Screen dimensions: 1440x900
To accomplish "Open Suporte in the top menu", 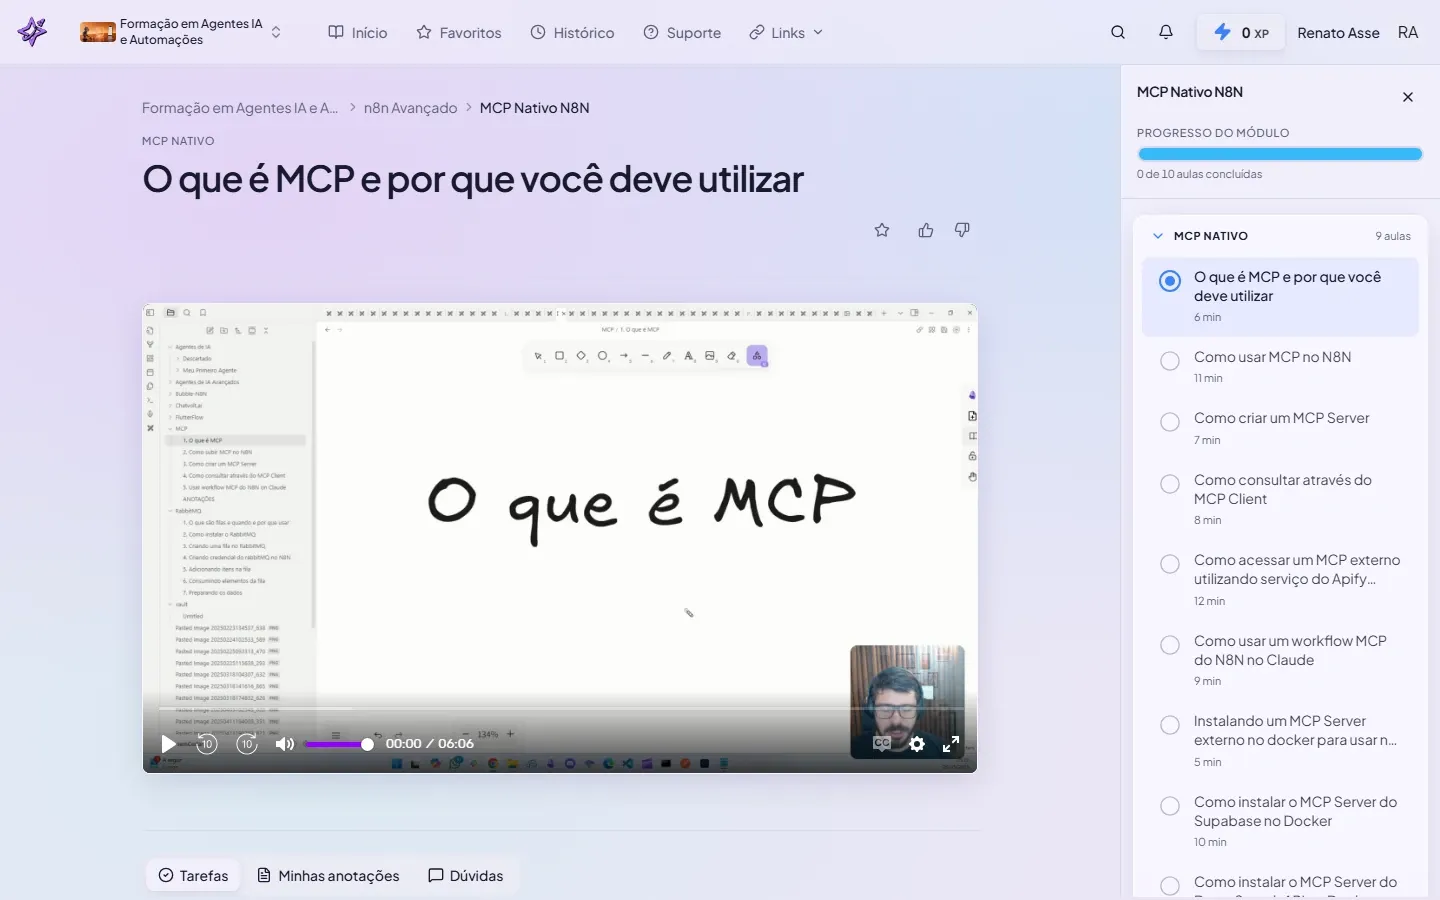I will [682, 33].
